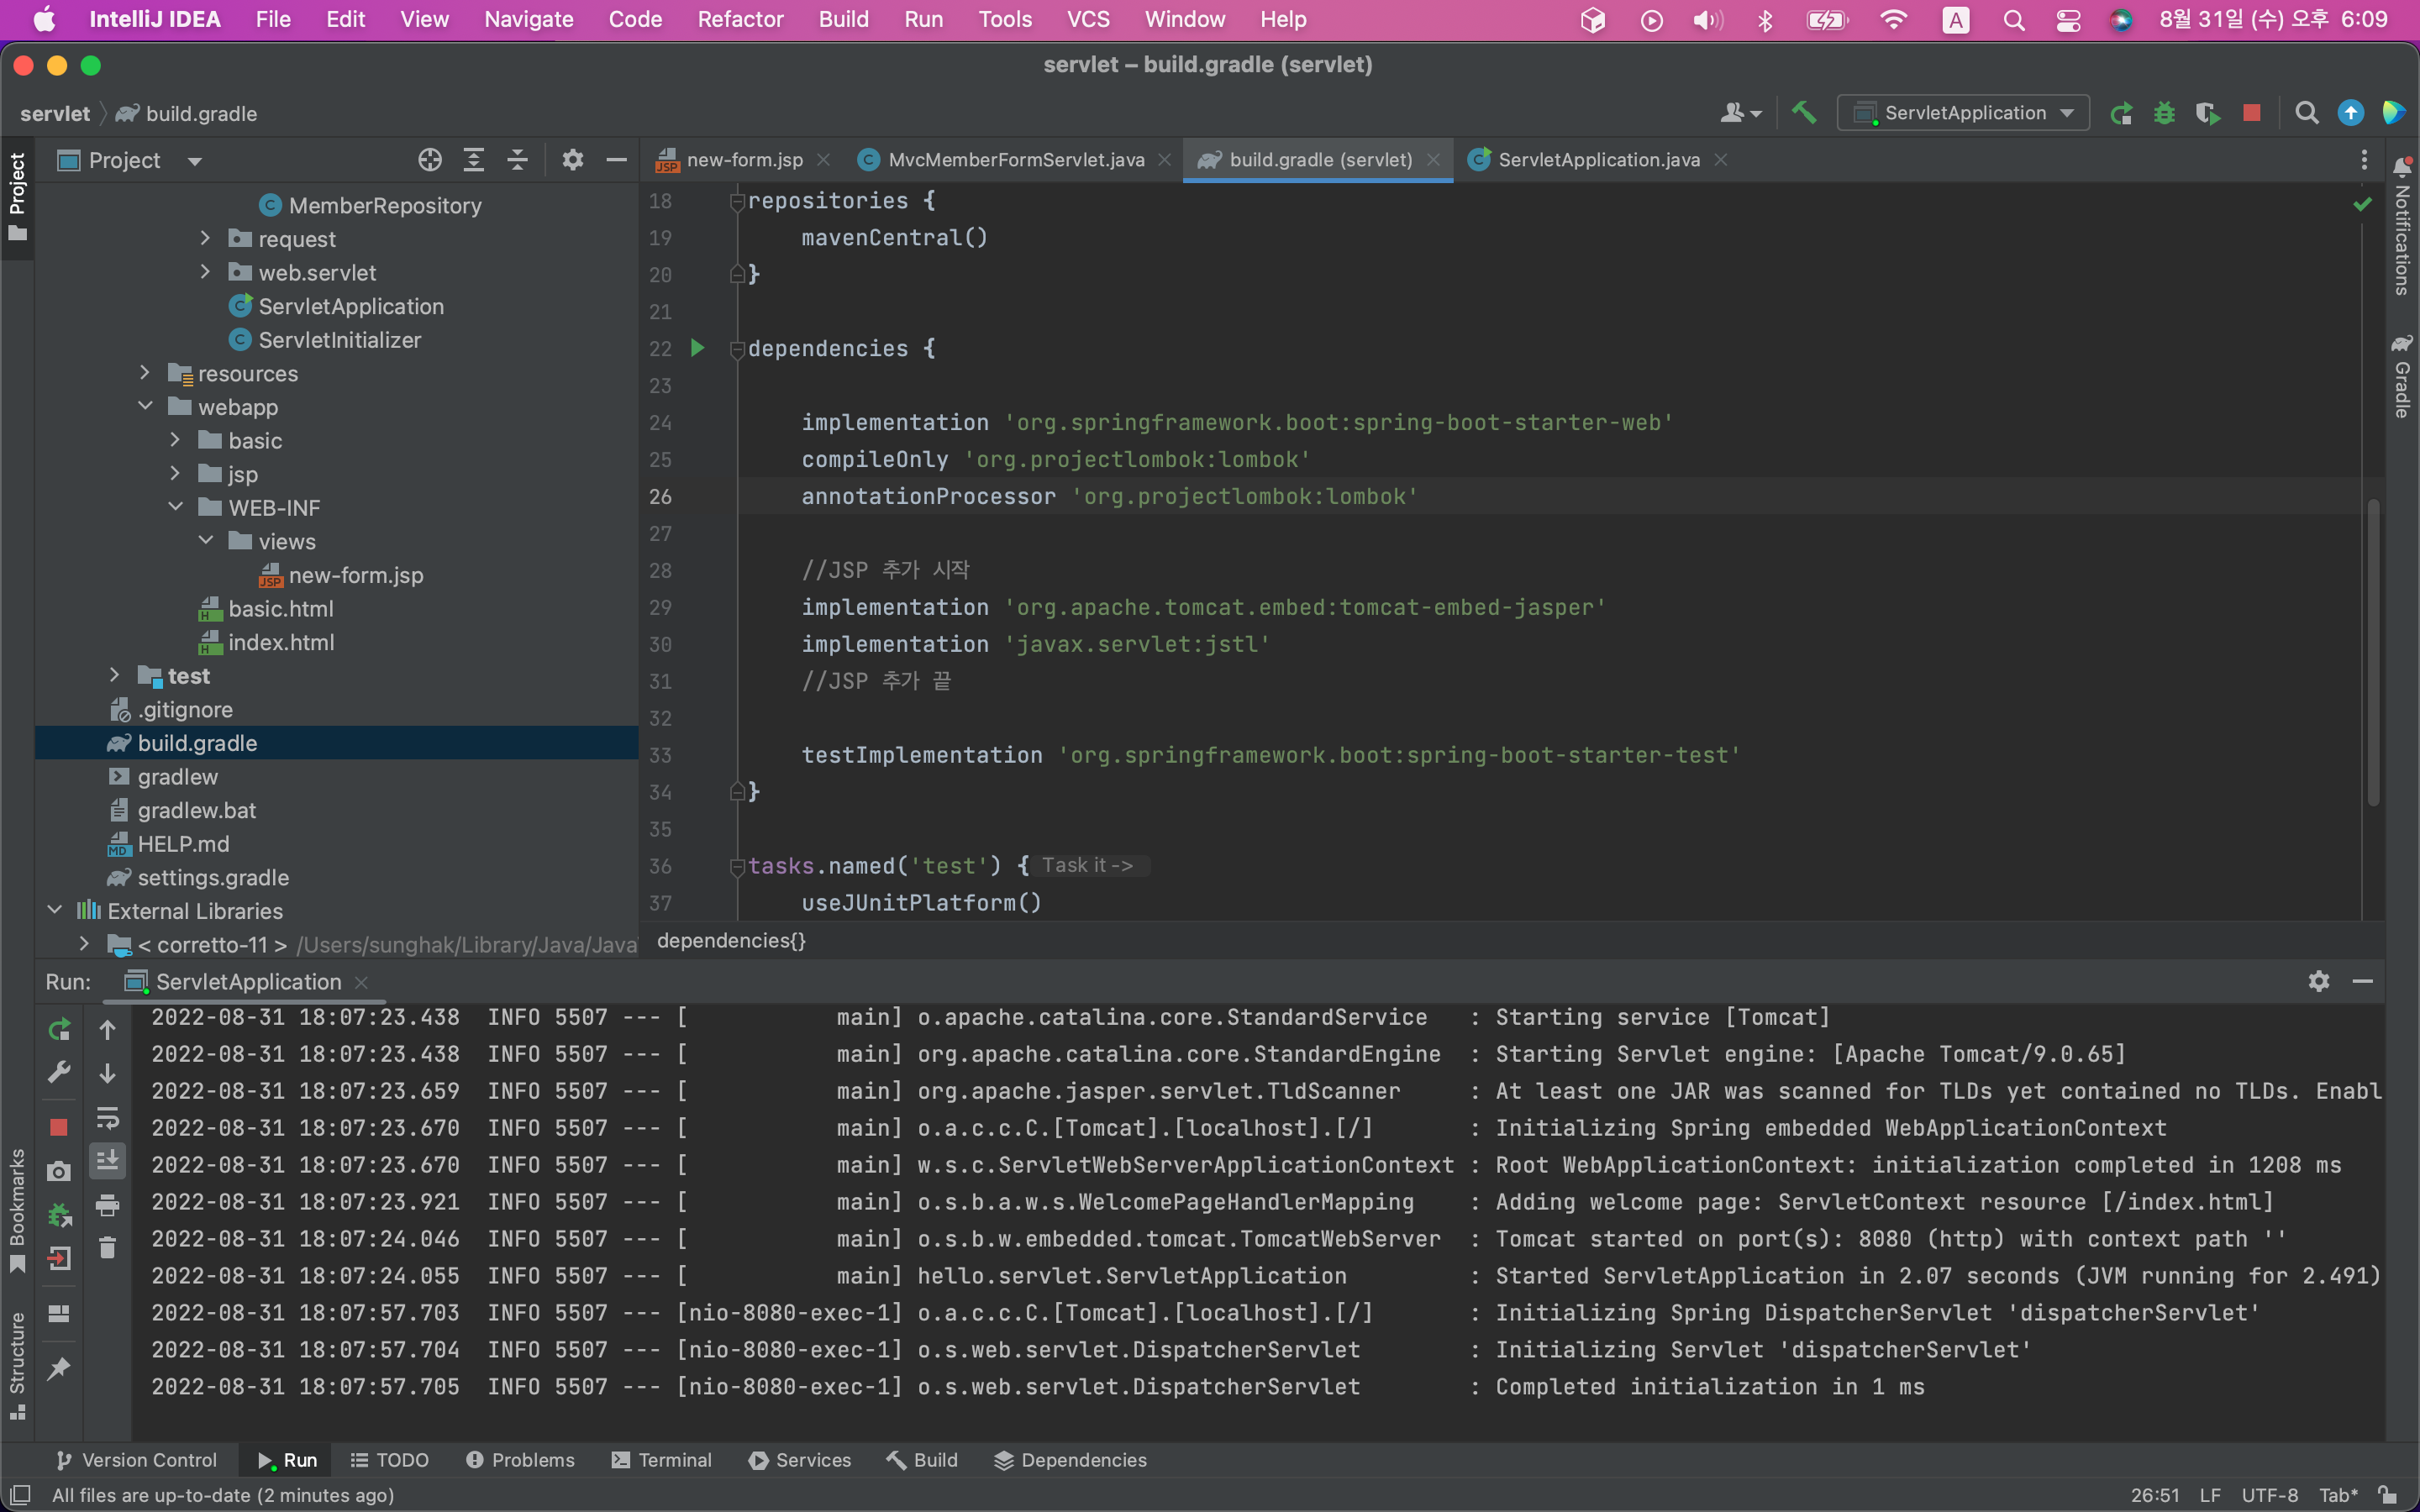2420x1512 pixels.
Task: Take thread dump camera icon
Action: tap(59, 1171)
